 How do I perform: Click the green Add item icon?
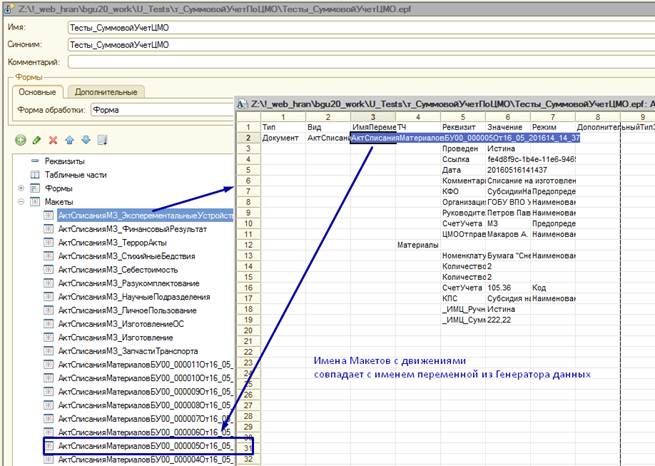coord(20,140)
